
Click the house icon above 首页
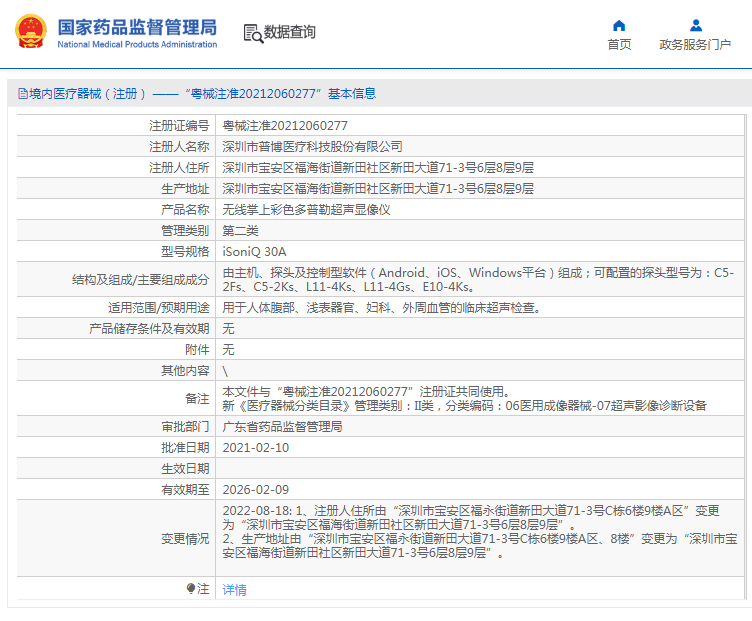click(619, 25)
